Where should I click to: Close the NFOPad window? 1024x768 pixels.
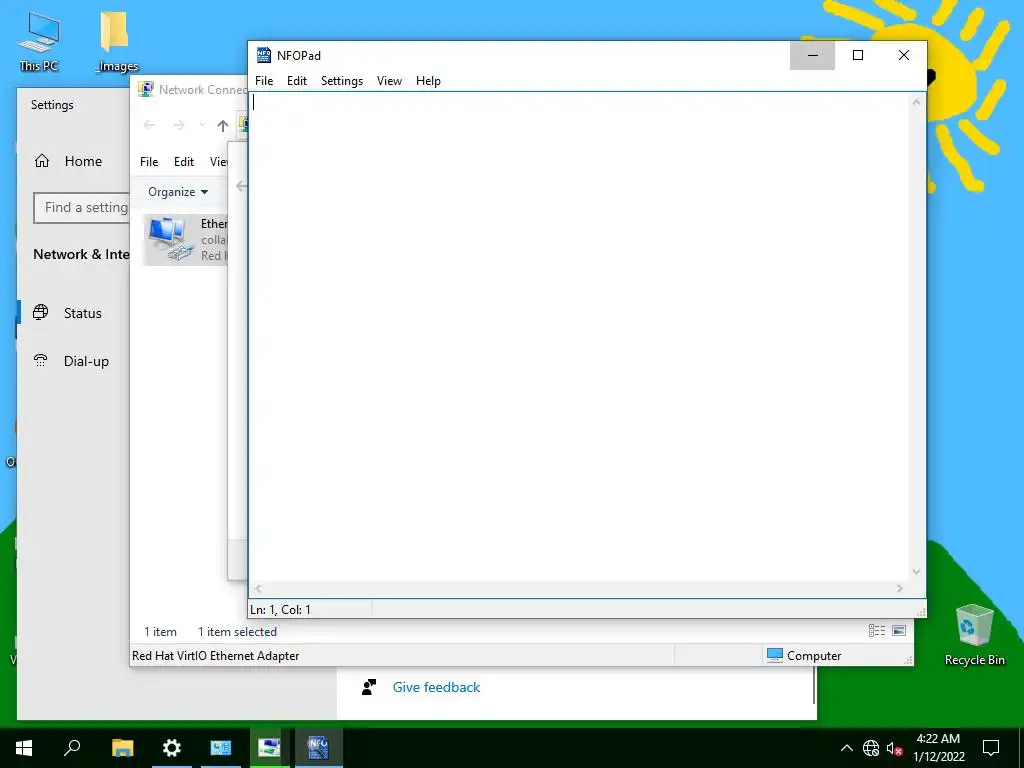pyautogui.click(x=904, y=56)
